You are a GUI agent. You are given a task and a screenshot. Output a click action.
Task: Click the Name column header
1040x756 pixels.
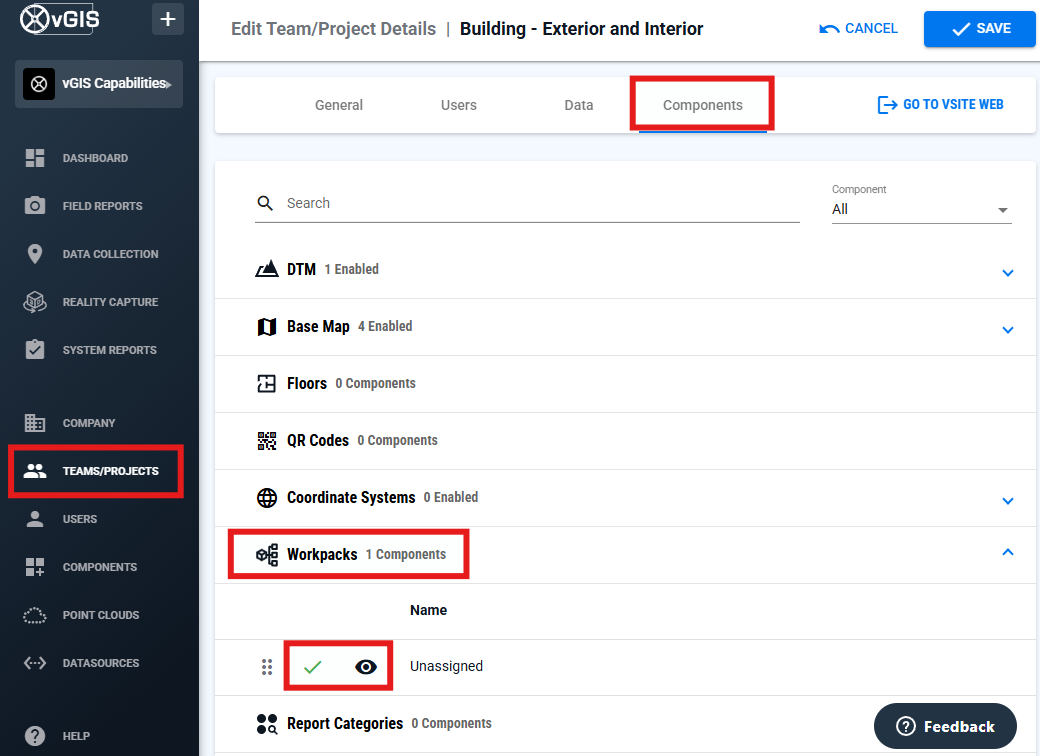[x=428, y=610]
